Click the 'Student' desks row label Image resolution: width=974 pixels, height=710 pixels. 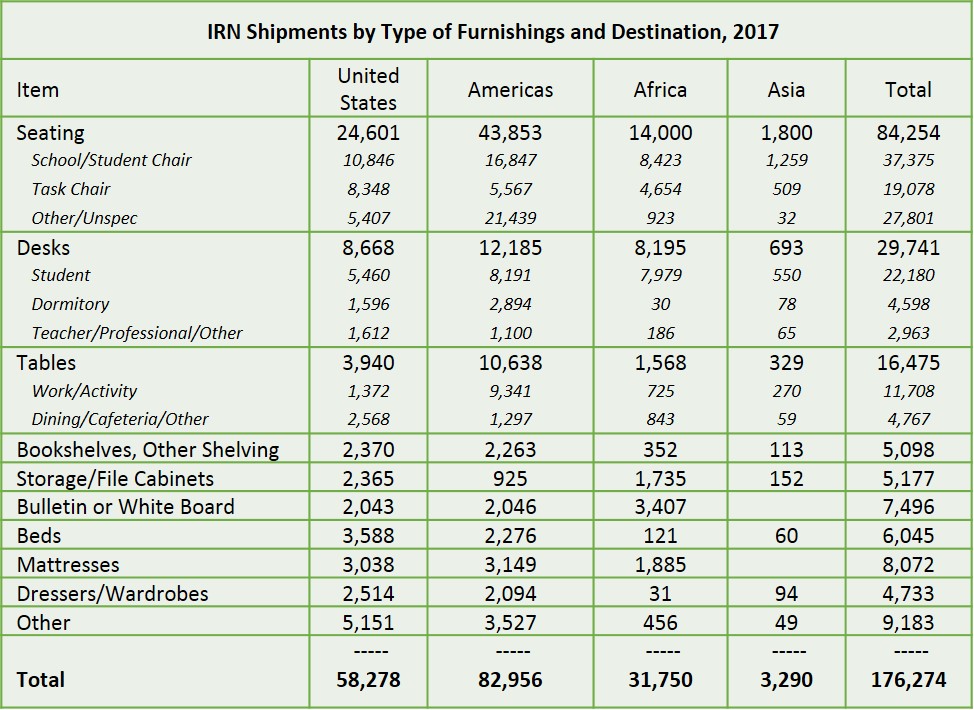(x=61, y=275)
